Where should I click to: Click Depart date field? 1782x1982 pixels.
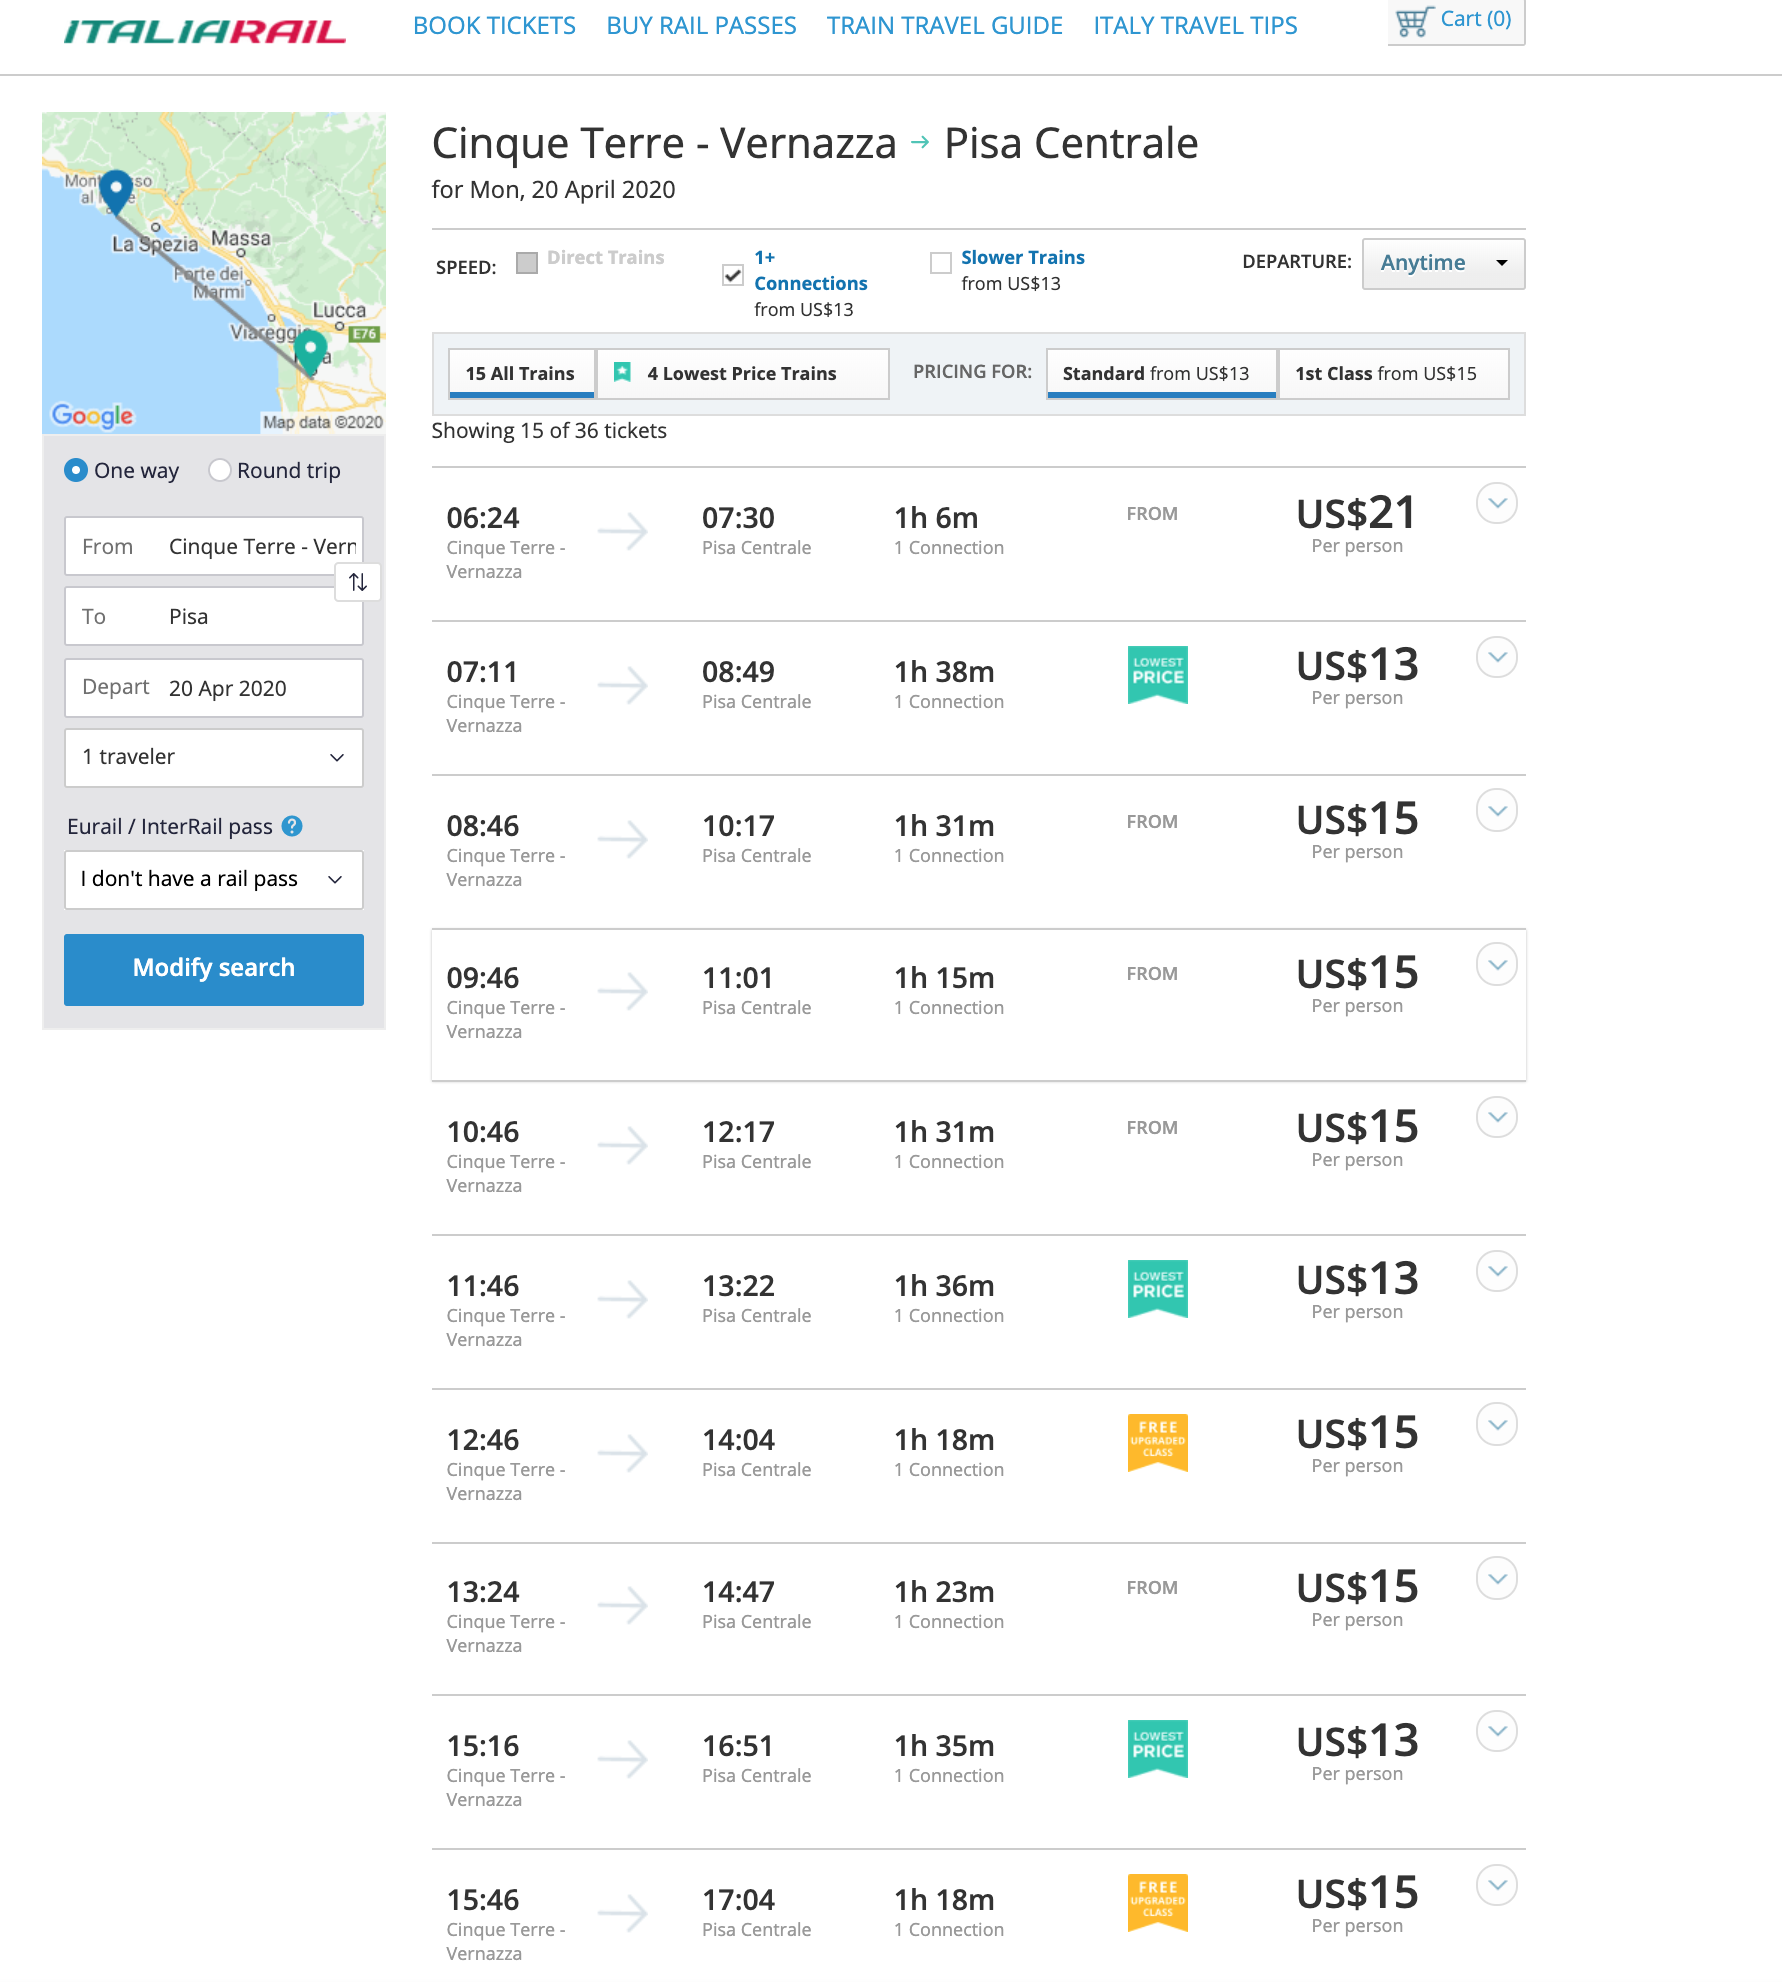click(x=214, y=687)
